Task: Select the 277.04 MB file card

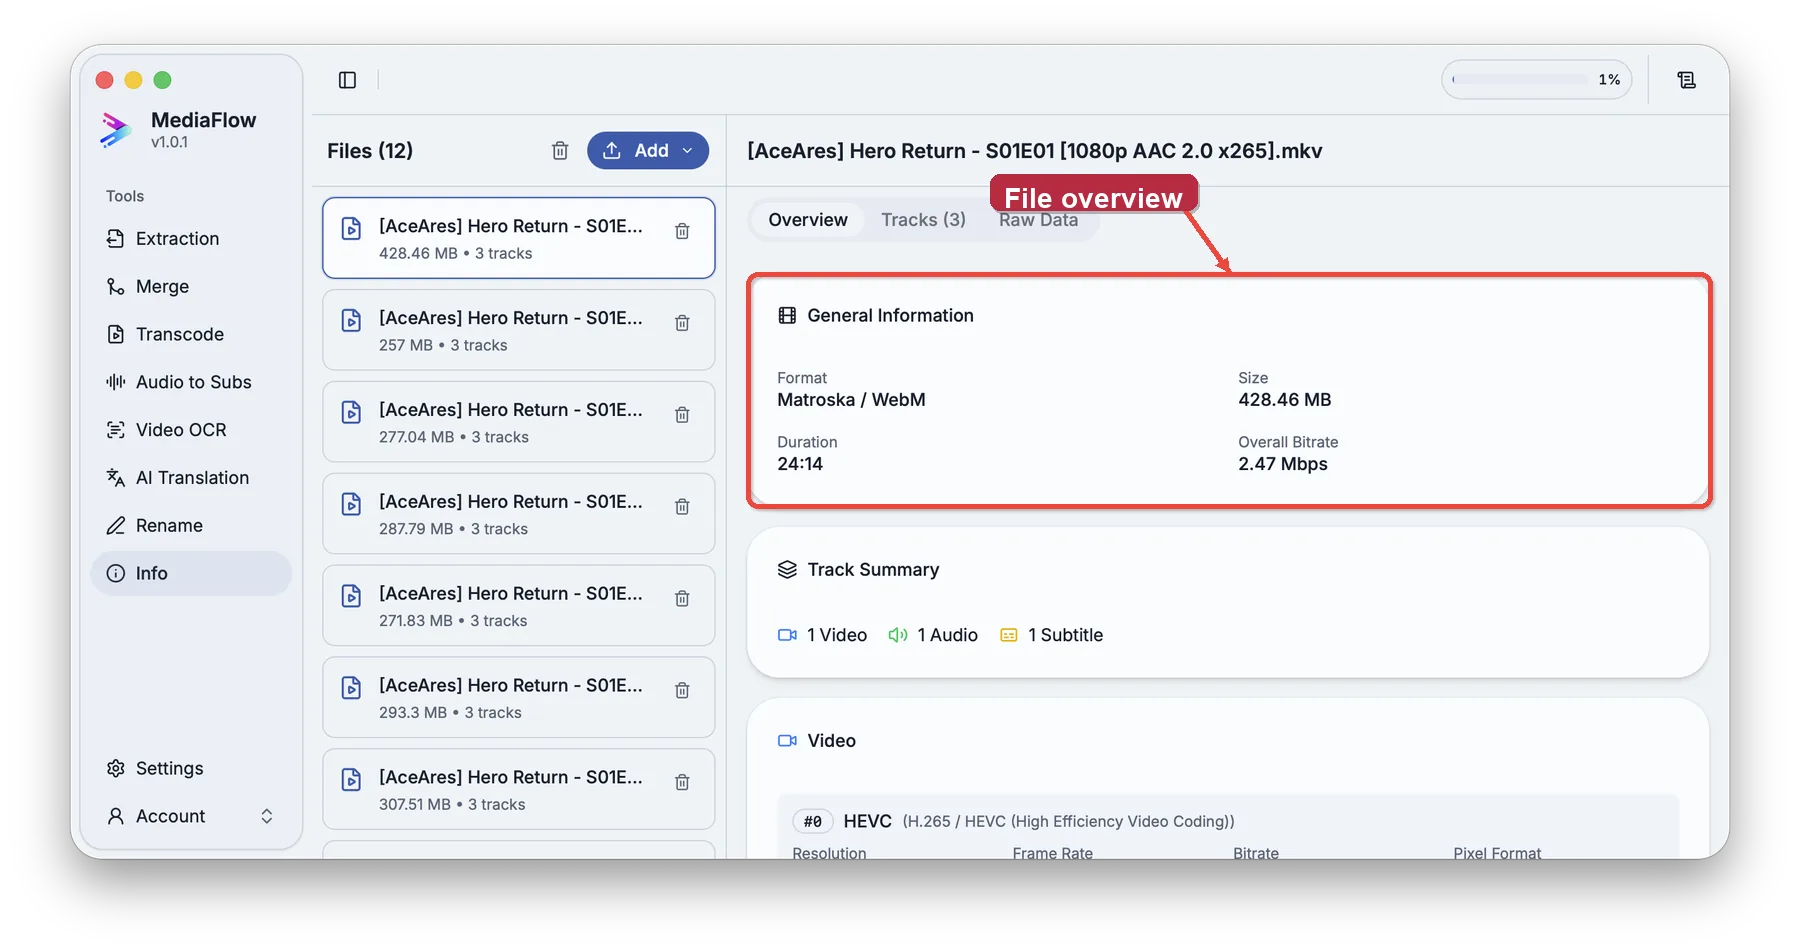Action: pos(518,422)
